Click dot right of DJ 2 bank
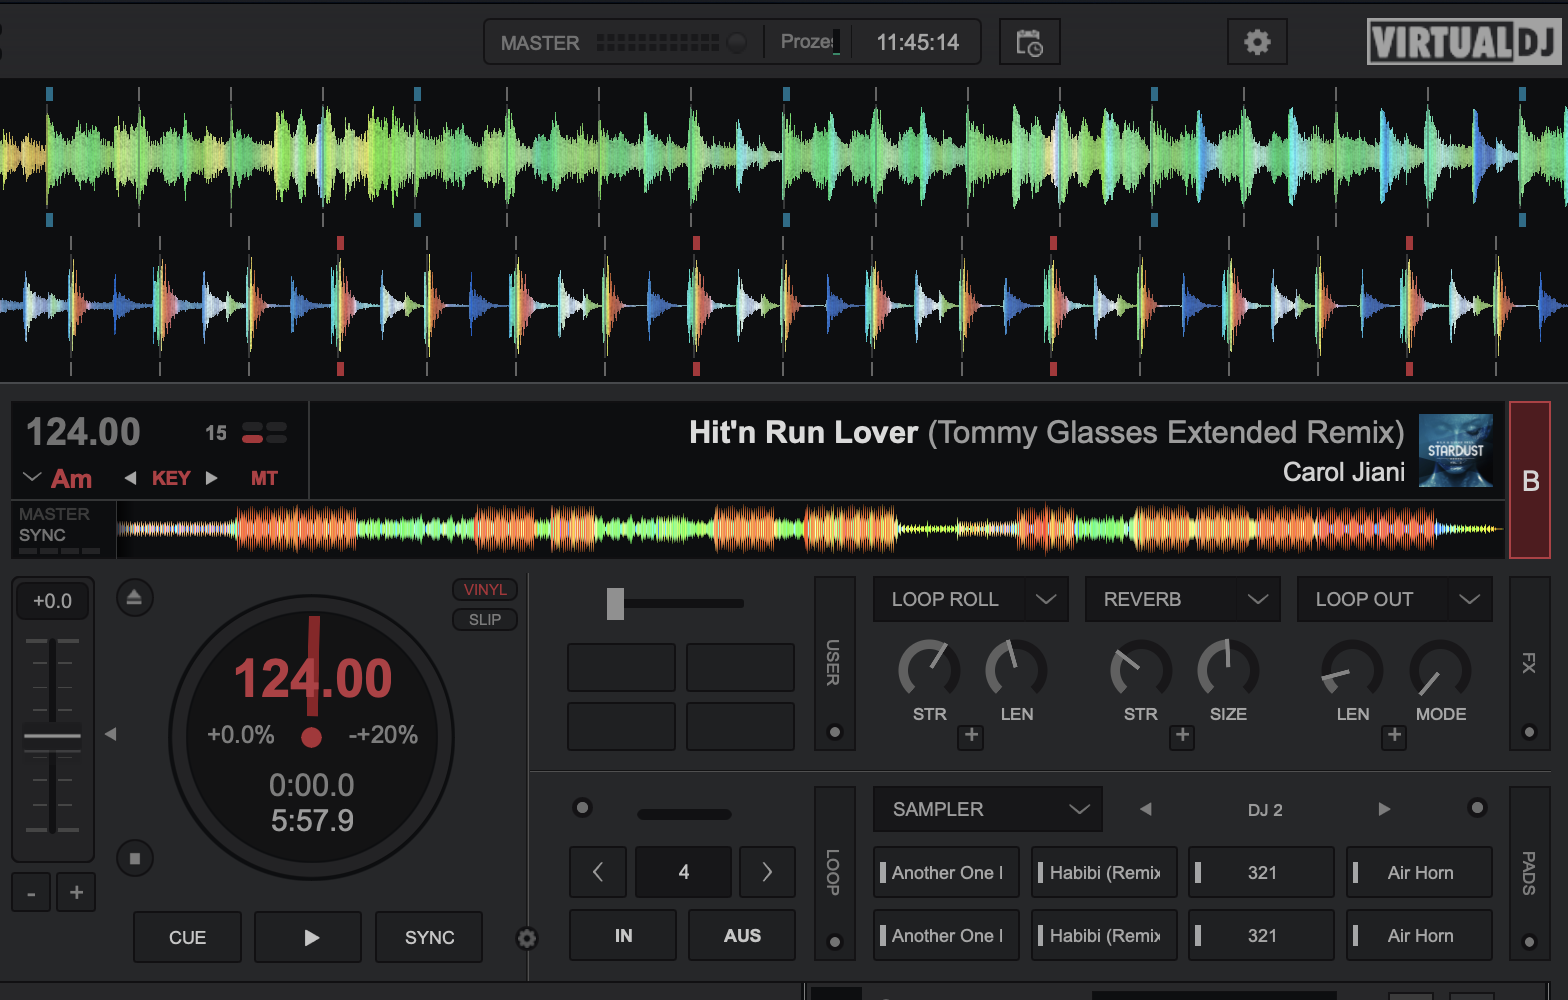The width and height of the screenshot is (1568, 1000). click(x=1477, y=807)
